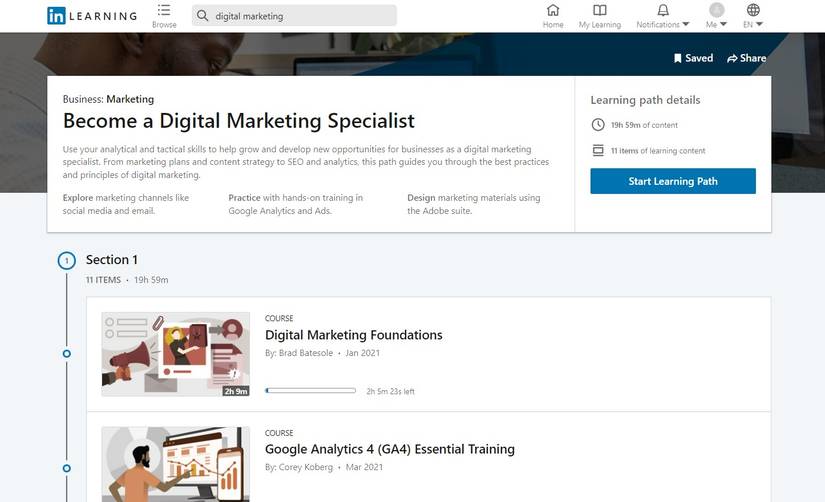Open the Digital Marketing Foundations thumbnail
This screenshot has width=825, height=502.
(x=176, y=354)
